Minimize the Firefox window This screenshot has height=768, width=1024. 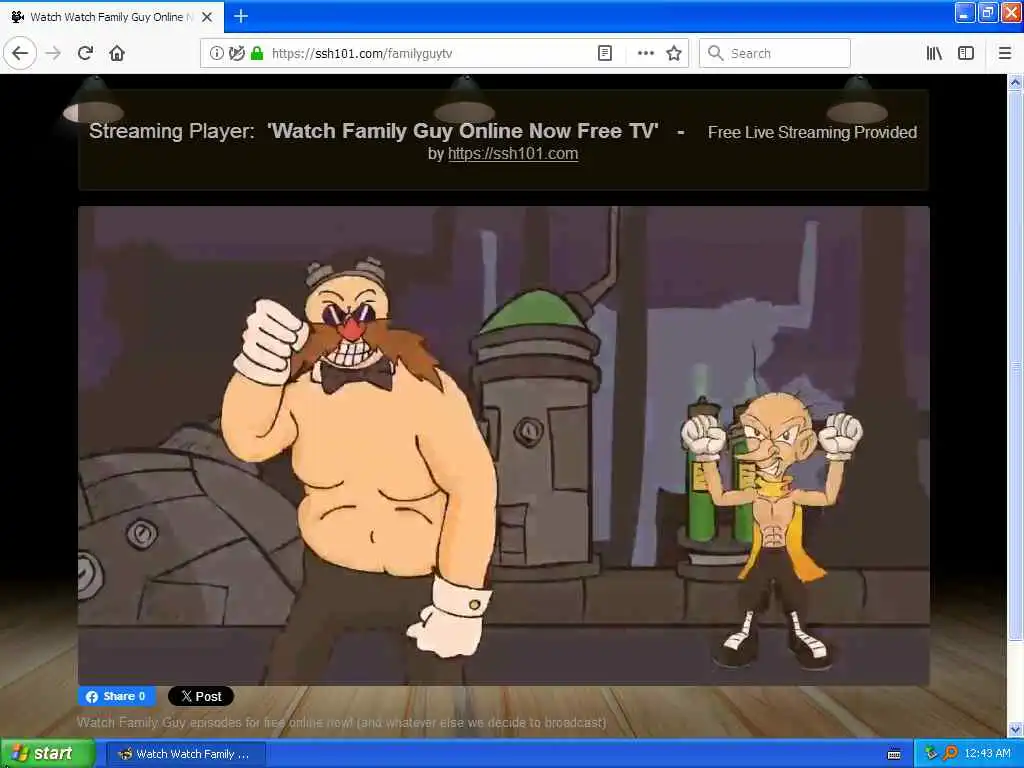965,12
